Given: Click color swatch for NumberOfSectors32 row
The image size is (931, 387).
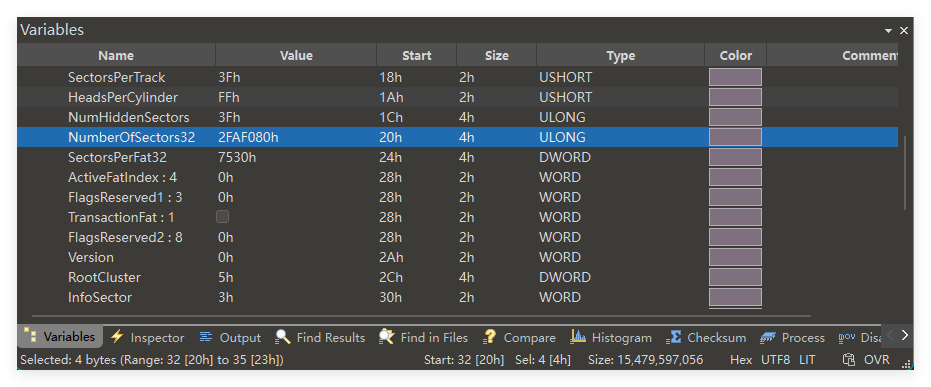Looking at the screenshot, I should [735, 137].
